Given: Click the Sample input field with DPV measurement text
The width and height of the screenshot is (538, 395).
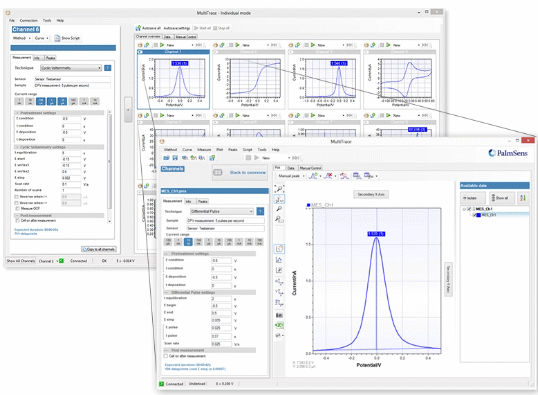Looking at the screenshot, I should tap(225, 220).
